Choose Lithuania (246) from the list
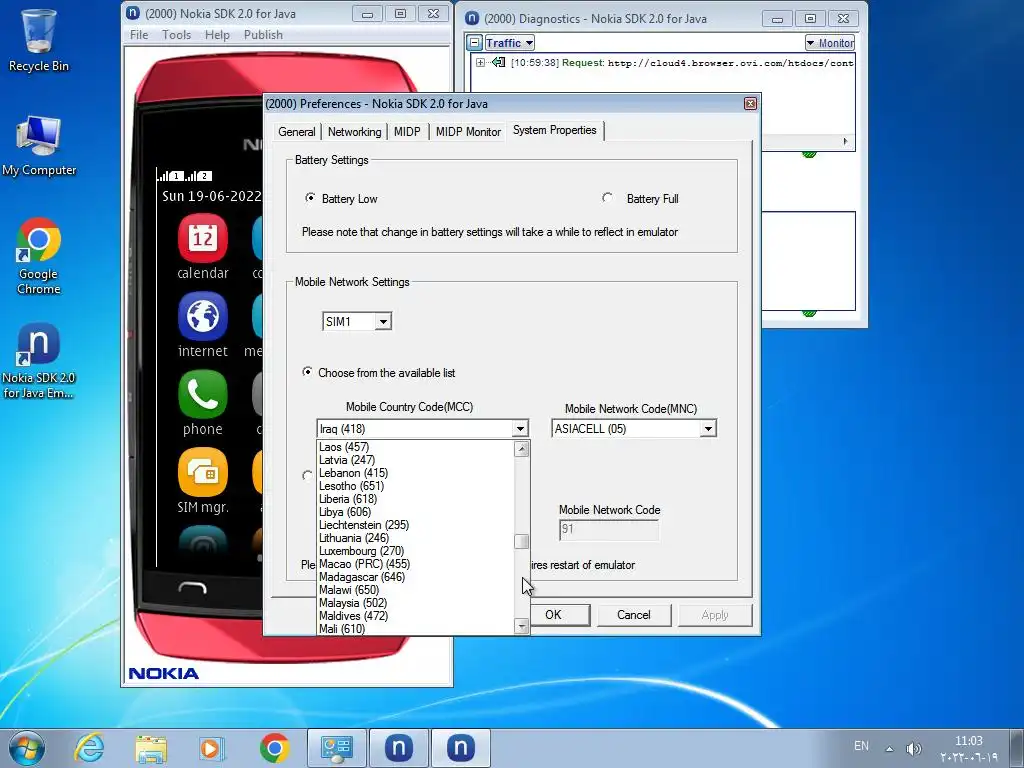1024x768 pixels. click(x=416, y=538)
